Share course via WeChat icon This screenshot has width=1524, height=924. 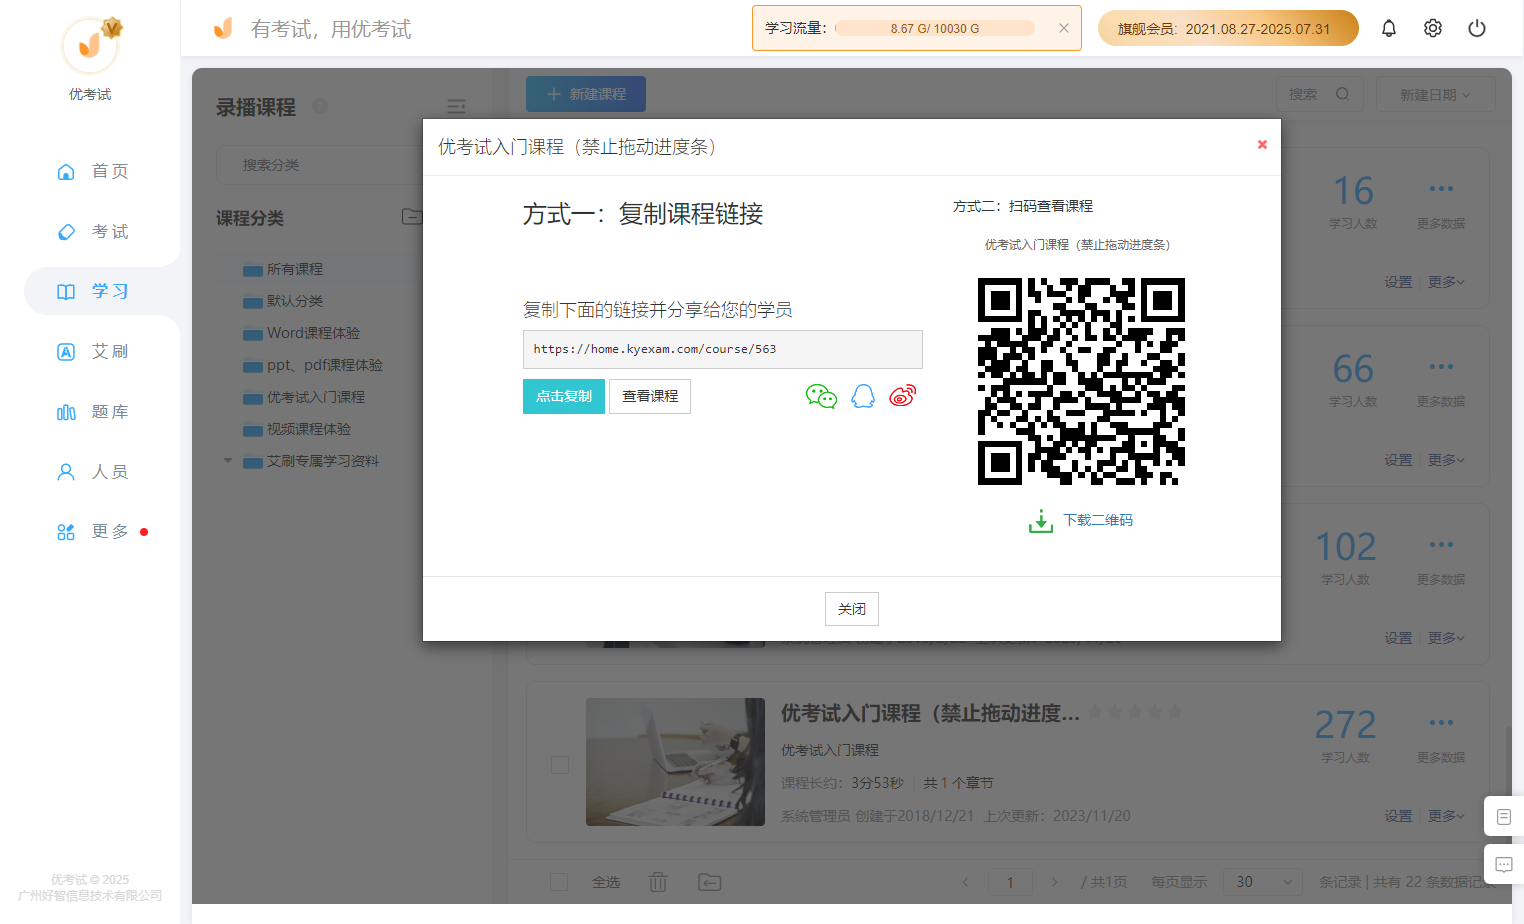[821, 397]
